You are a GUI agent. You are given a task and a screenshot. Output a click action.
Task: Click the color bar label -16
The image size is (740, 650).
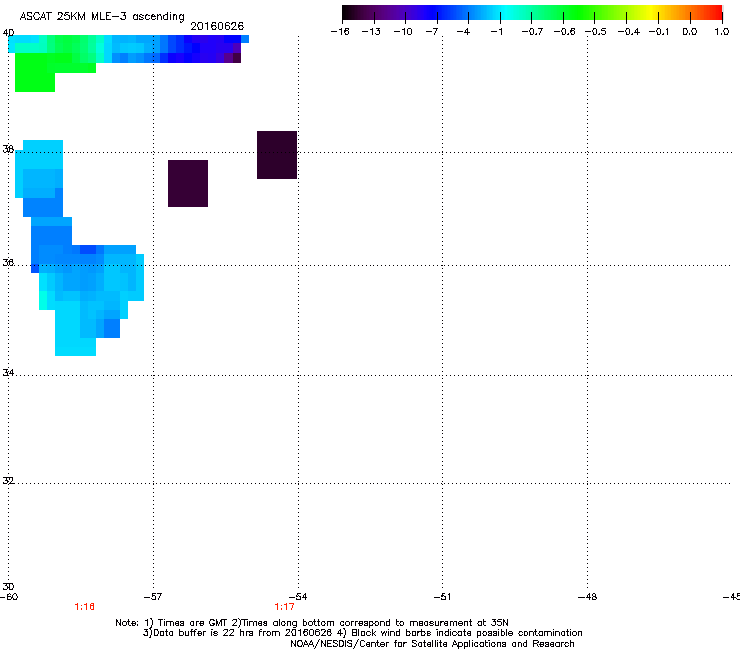point(340,32)
